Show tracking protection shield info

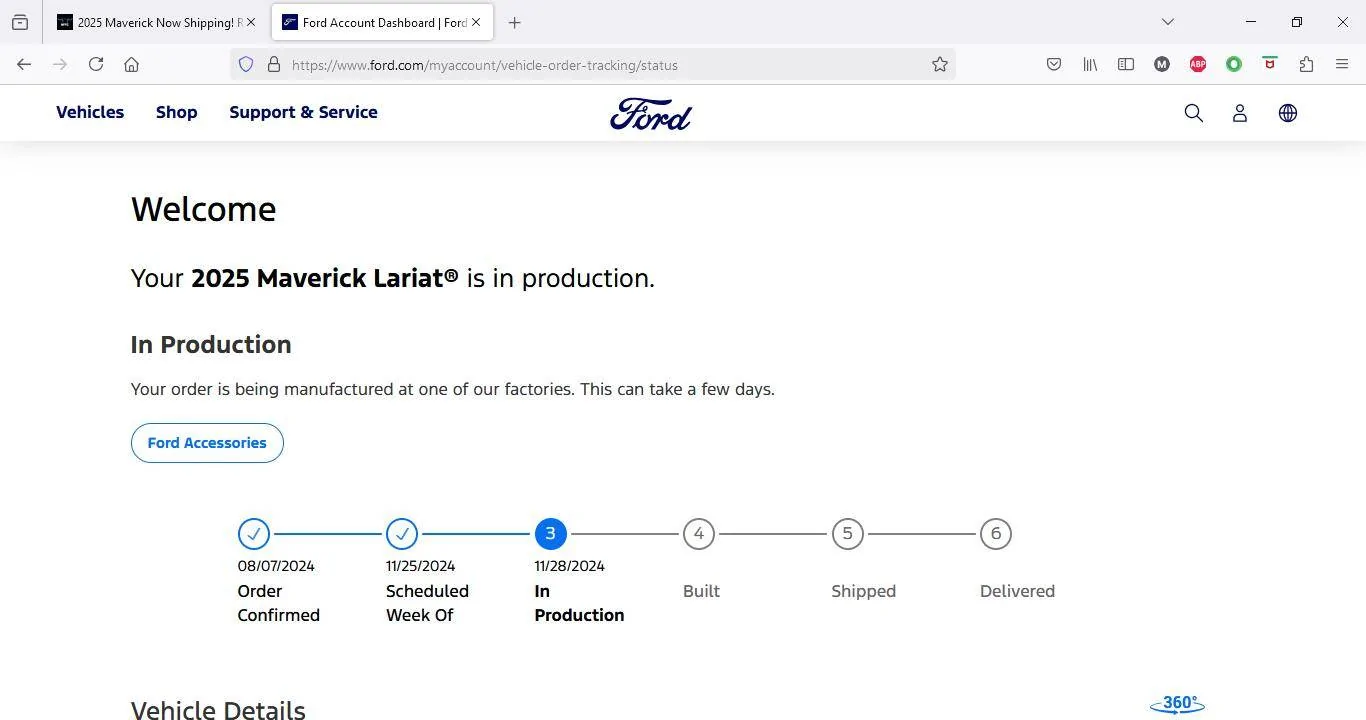[x=246, y=64]
